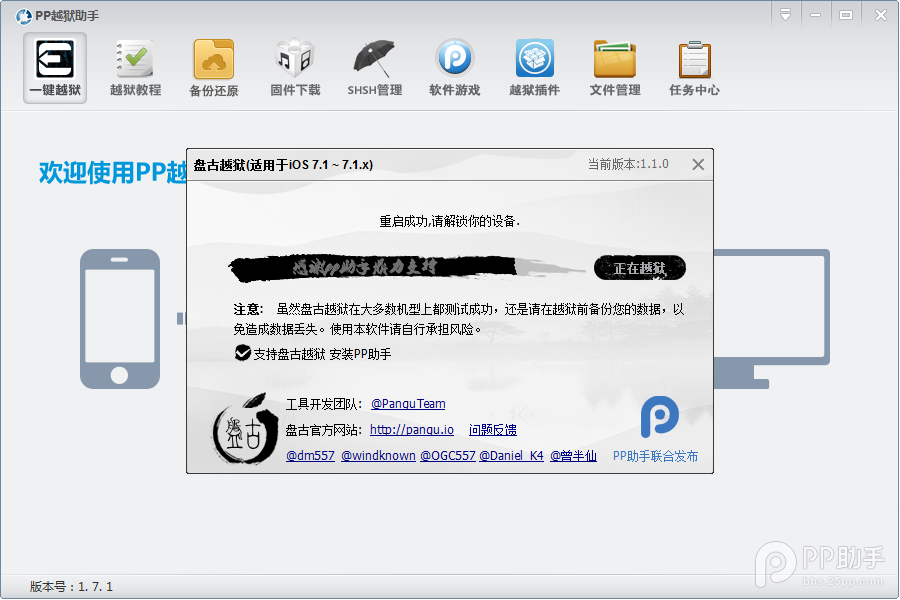
Task: Click the 任务中心 task center icon
Action: [x=694, y=66]
